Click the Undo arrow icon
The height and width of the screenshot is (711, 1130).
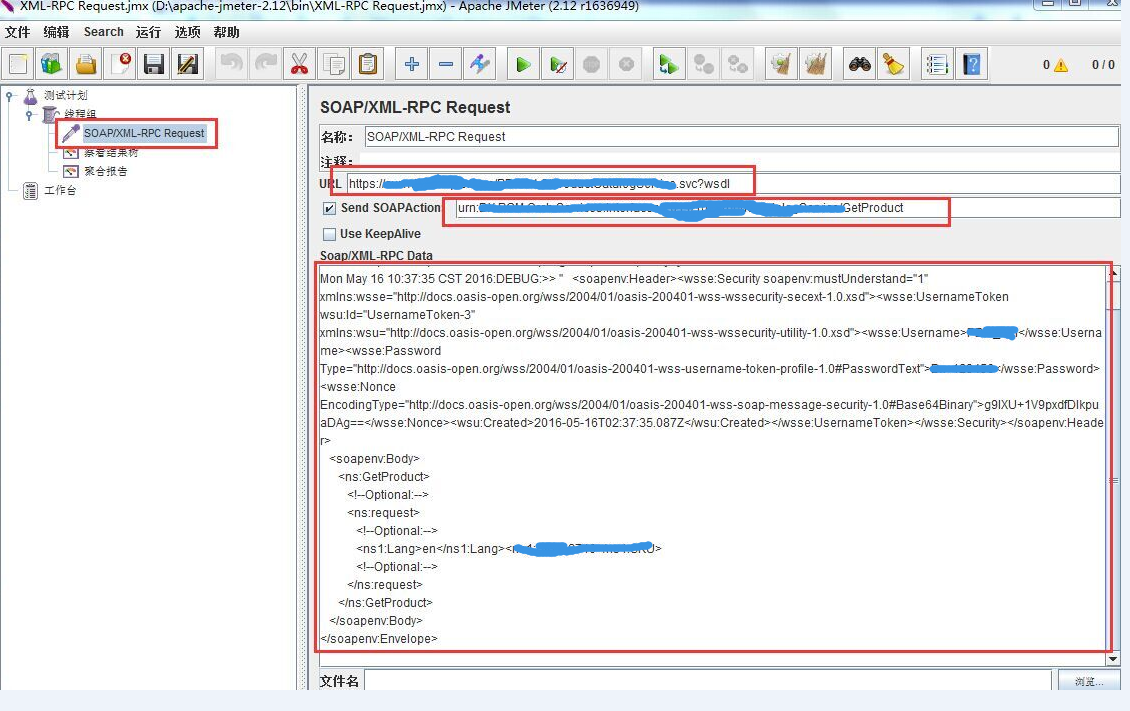pyautogui.click(x=231, y=65)
